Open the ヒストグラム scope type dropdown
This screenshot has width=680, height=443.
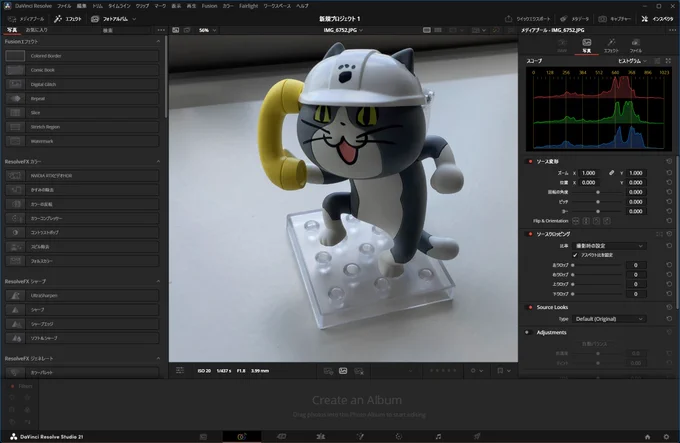632,61
